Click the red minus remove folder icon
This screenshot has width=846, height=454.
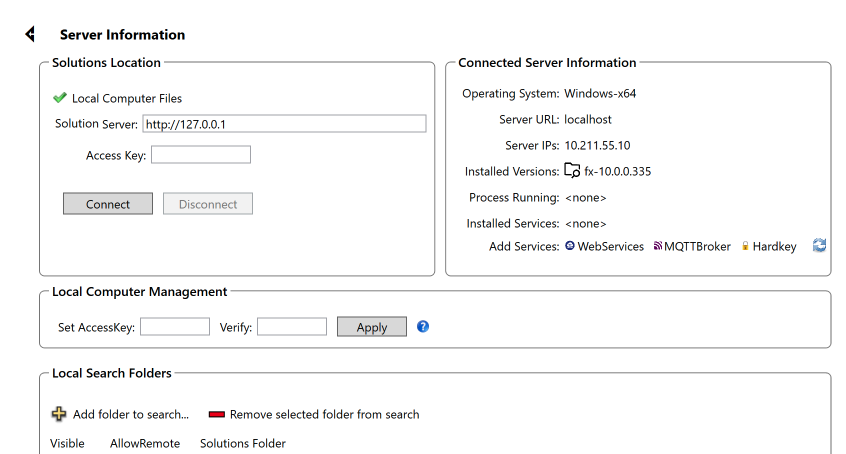(x=217, y=414)
